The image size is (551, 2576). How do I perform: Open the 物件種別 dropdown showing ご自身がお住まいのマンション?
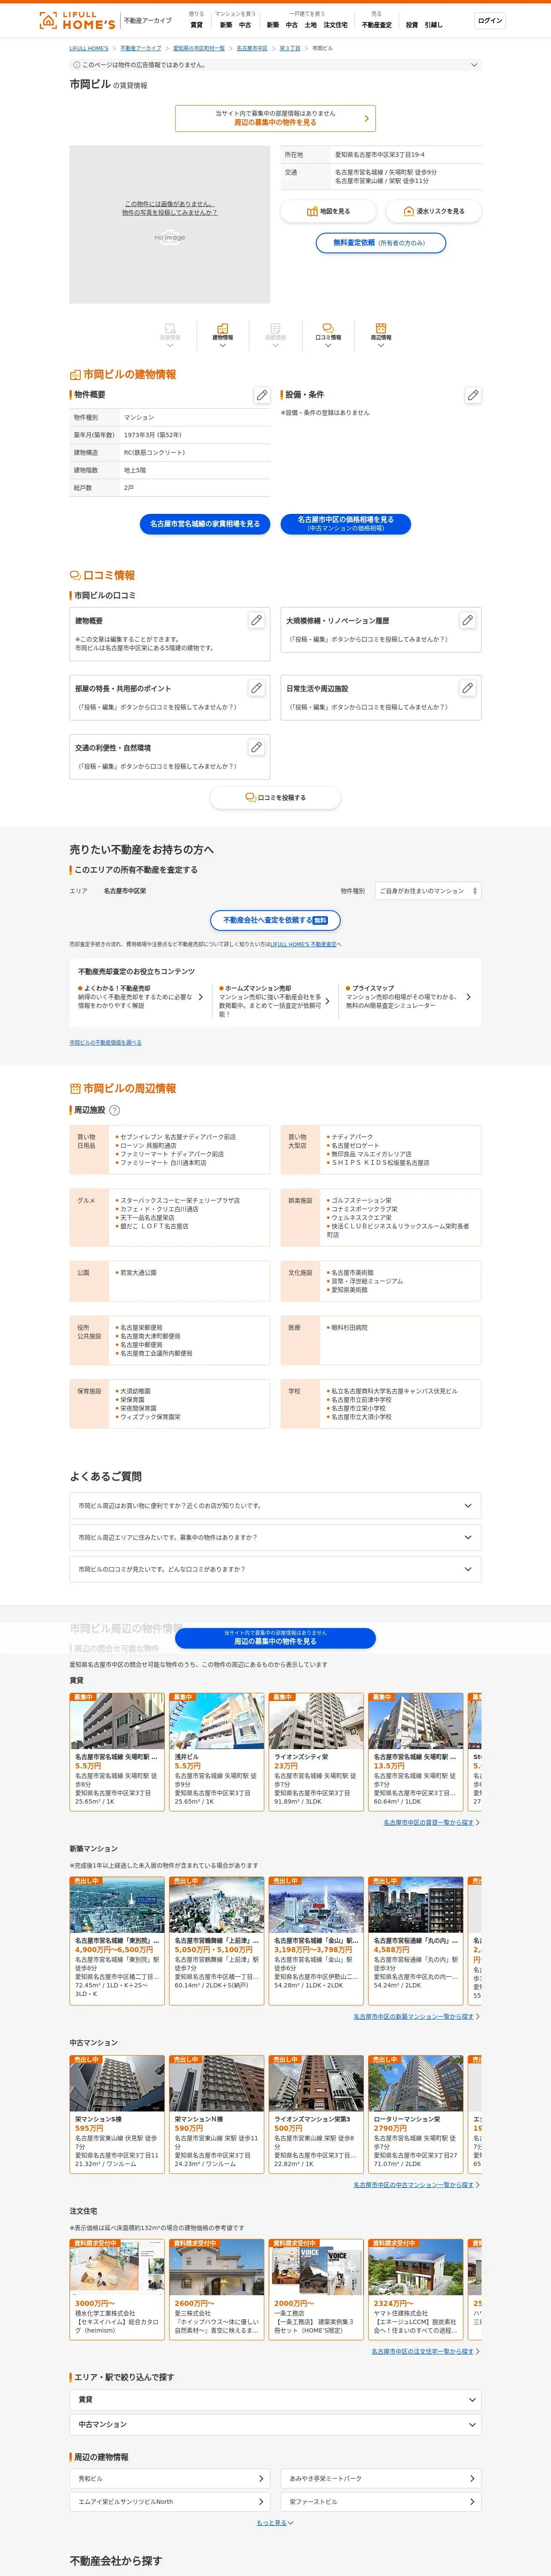click(428, 891)
